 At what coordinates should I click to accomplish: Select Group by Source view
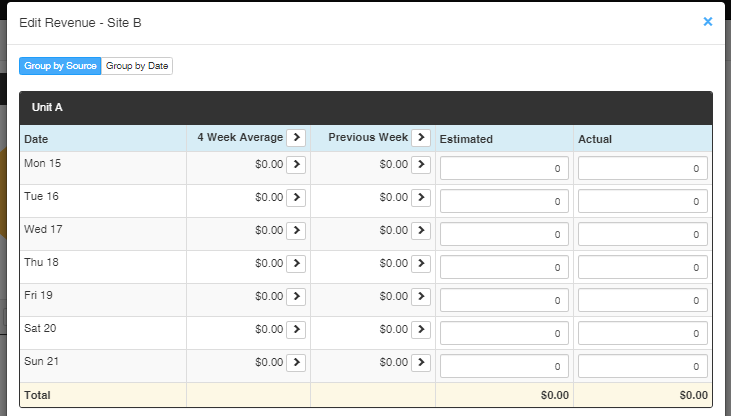[x=60, y=66]
